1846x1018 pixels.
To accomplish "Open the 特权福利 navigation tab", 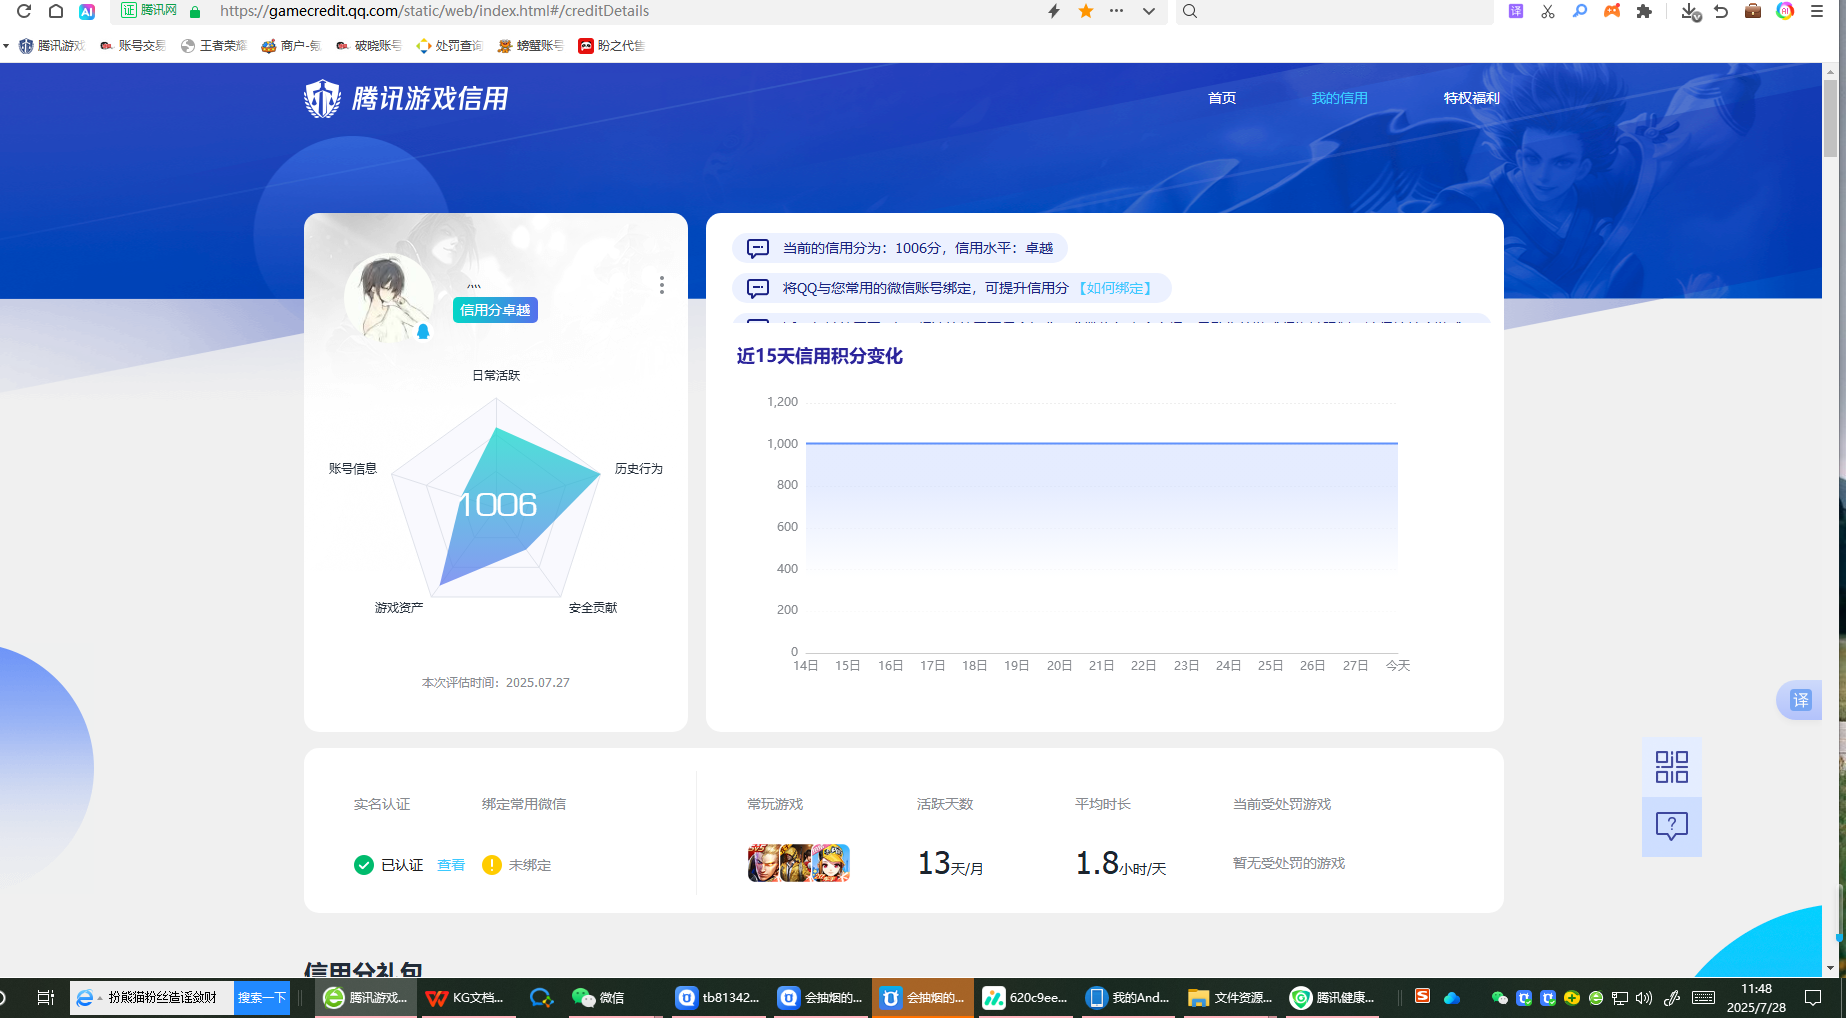I will (x=1472, y=98).
